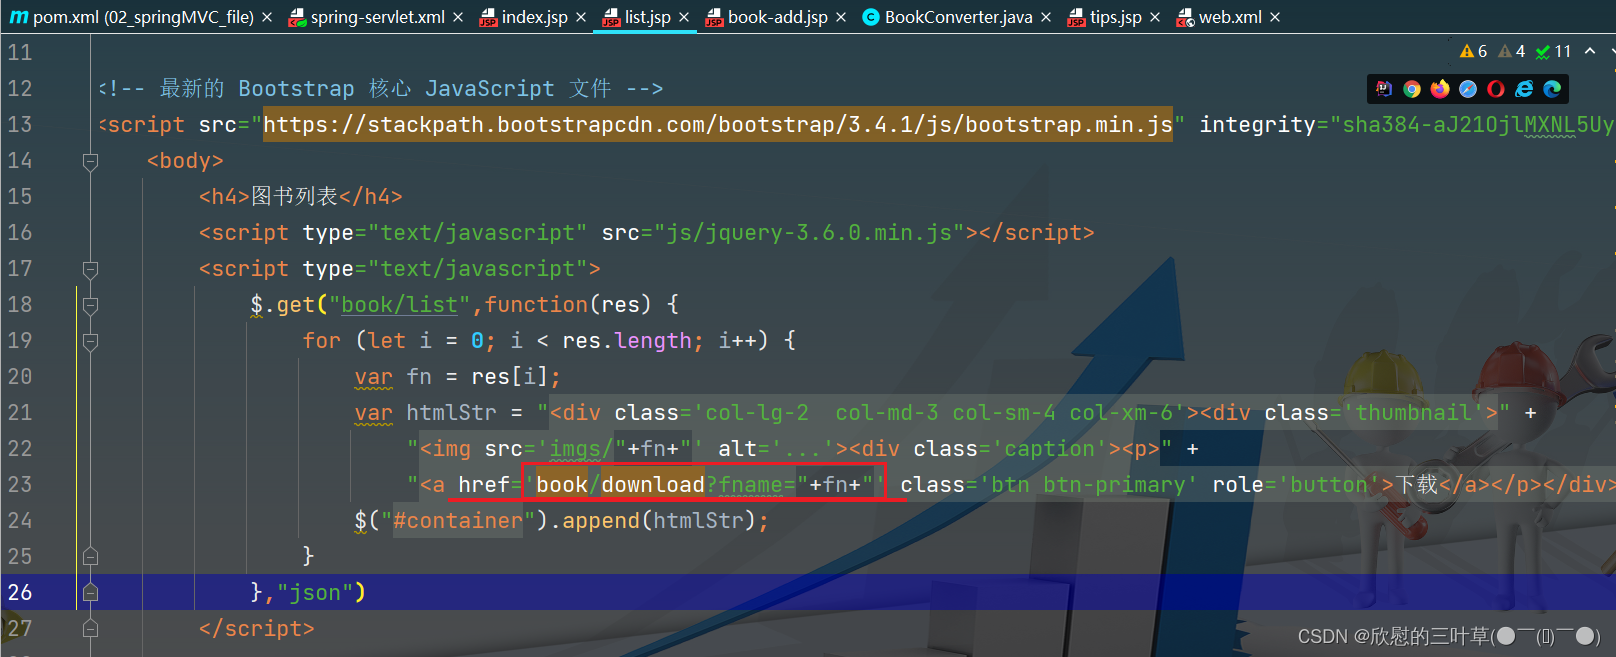Open page in Internet Explorer
Image resolution: width=1616 pixels, height=657 pixels.
click(1524, 89)
